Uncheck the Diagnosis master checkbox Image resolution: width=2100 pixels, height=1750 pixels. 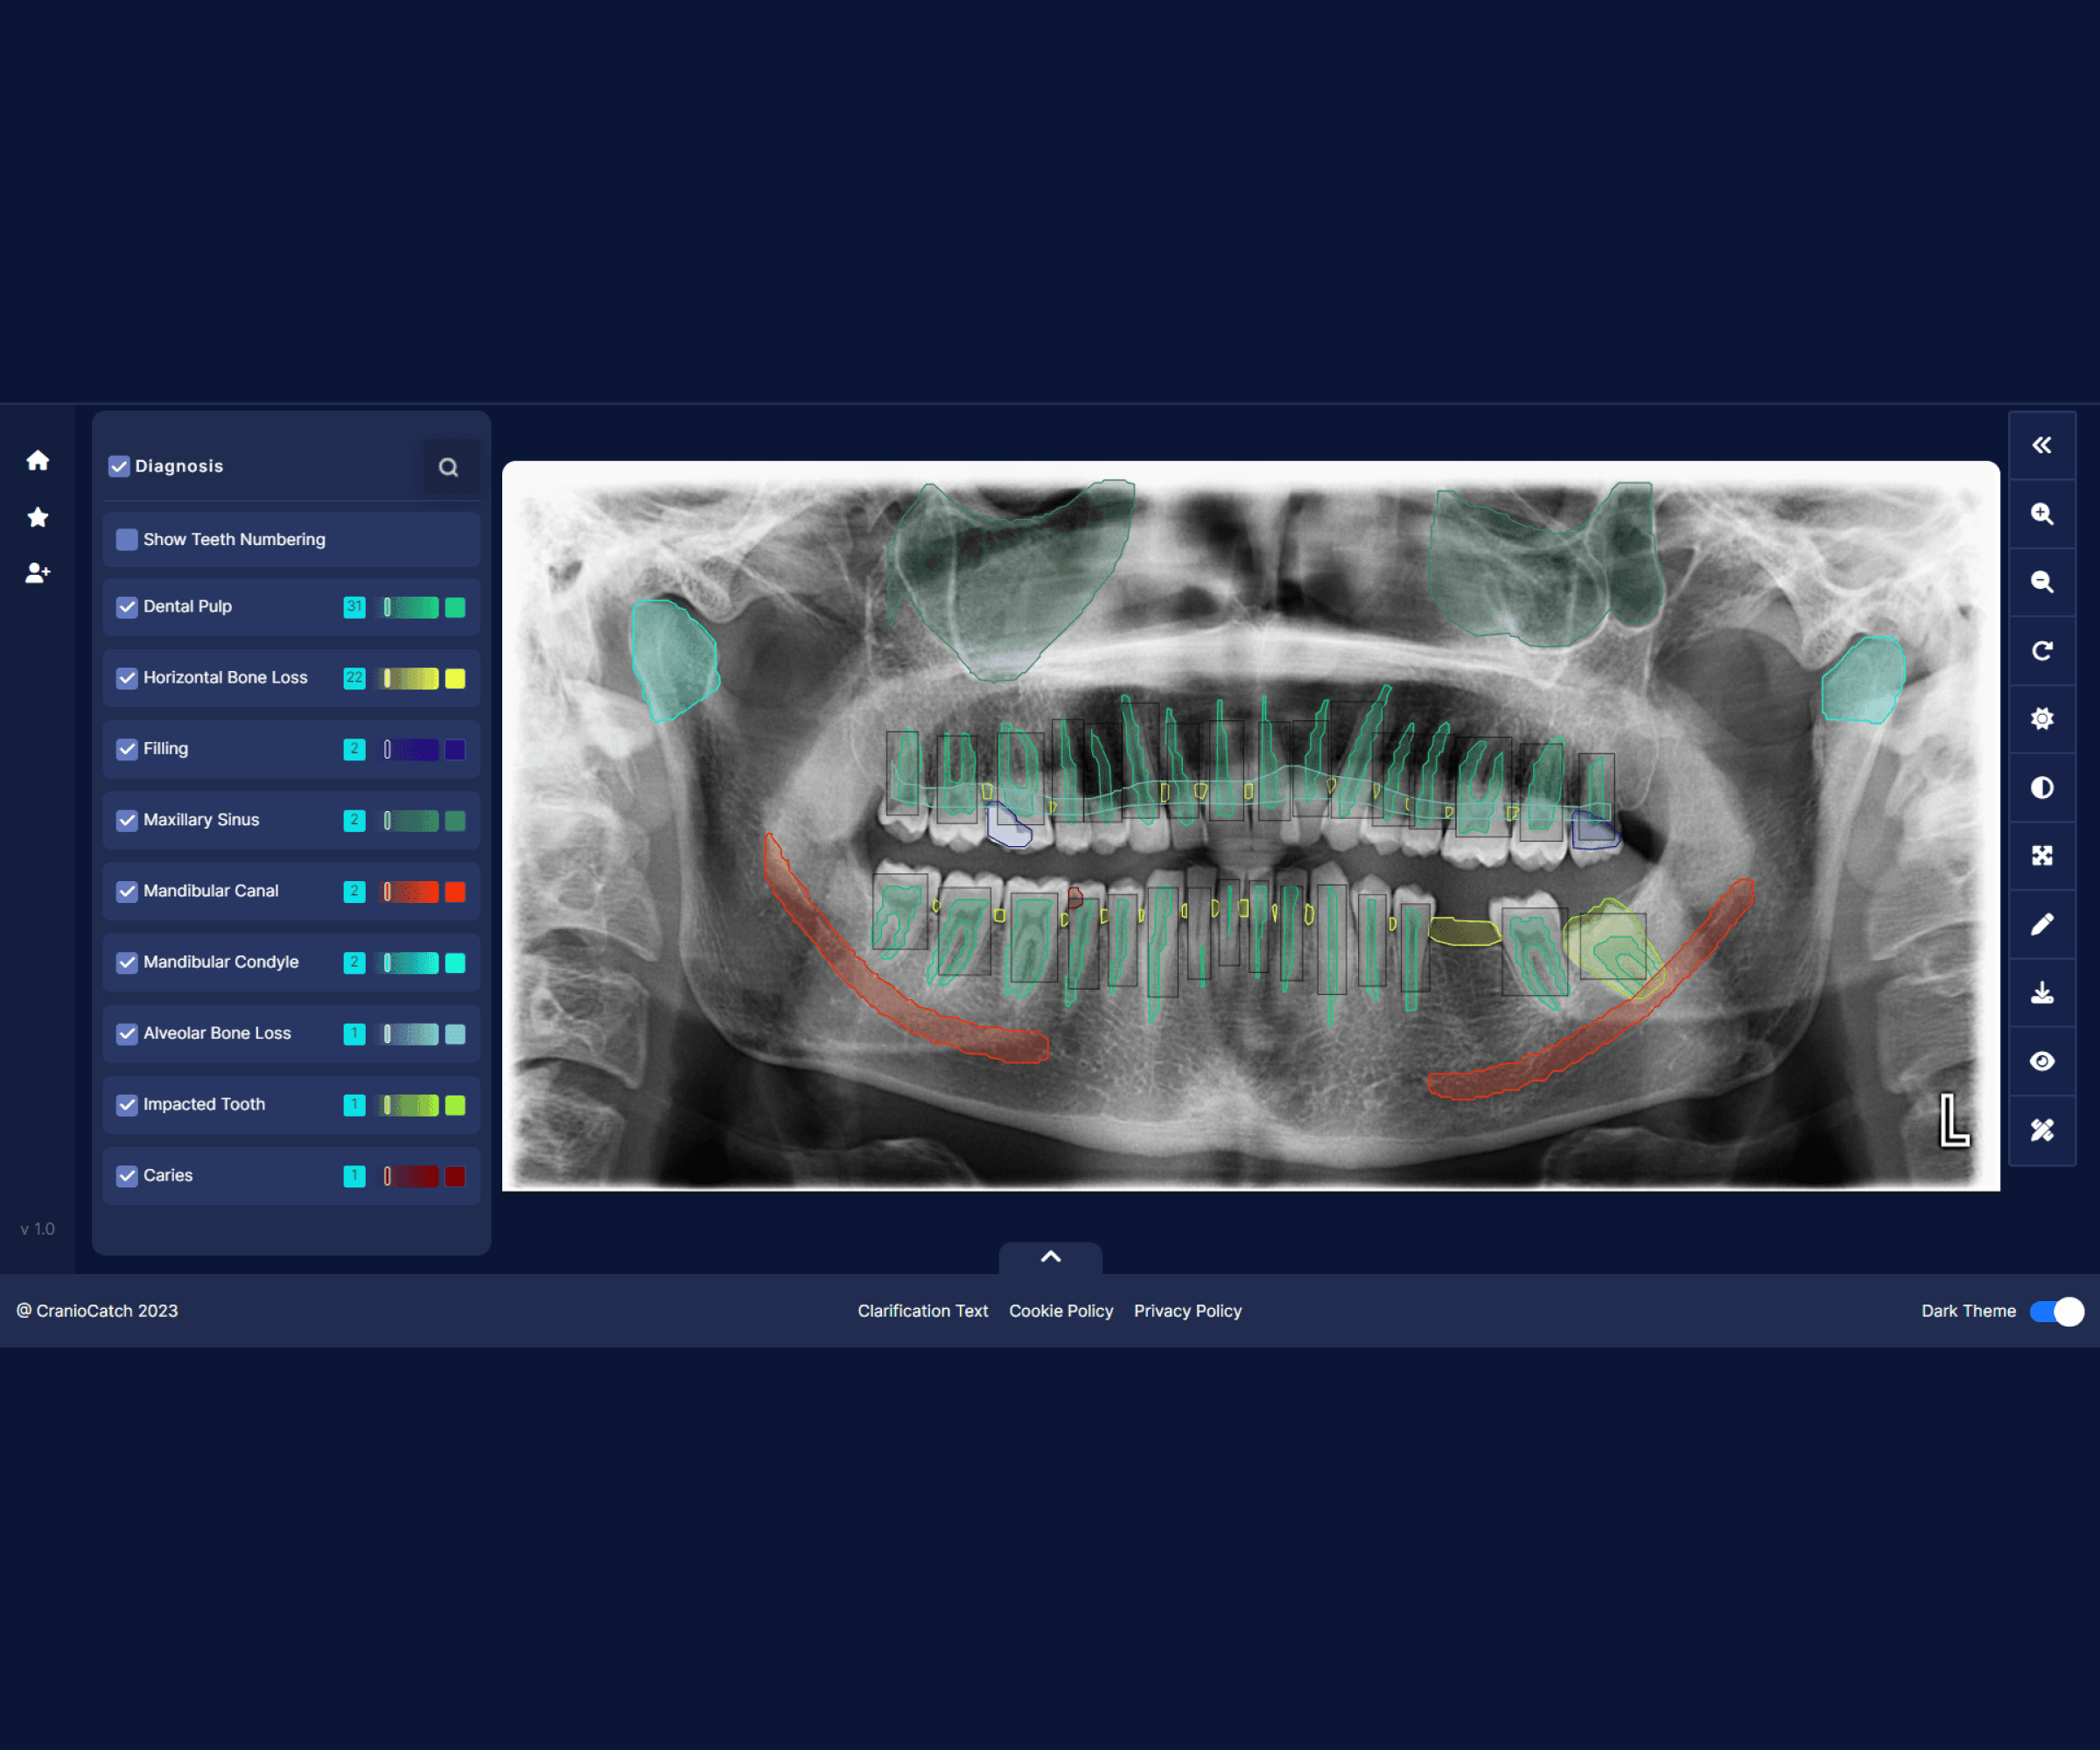[x=119, y=467]
